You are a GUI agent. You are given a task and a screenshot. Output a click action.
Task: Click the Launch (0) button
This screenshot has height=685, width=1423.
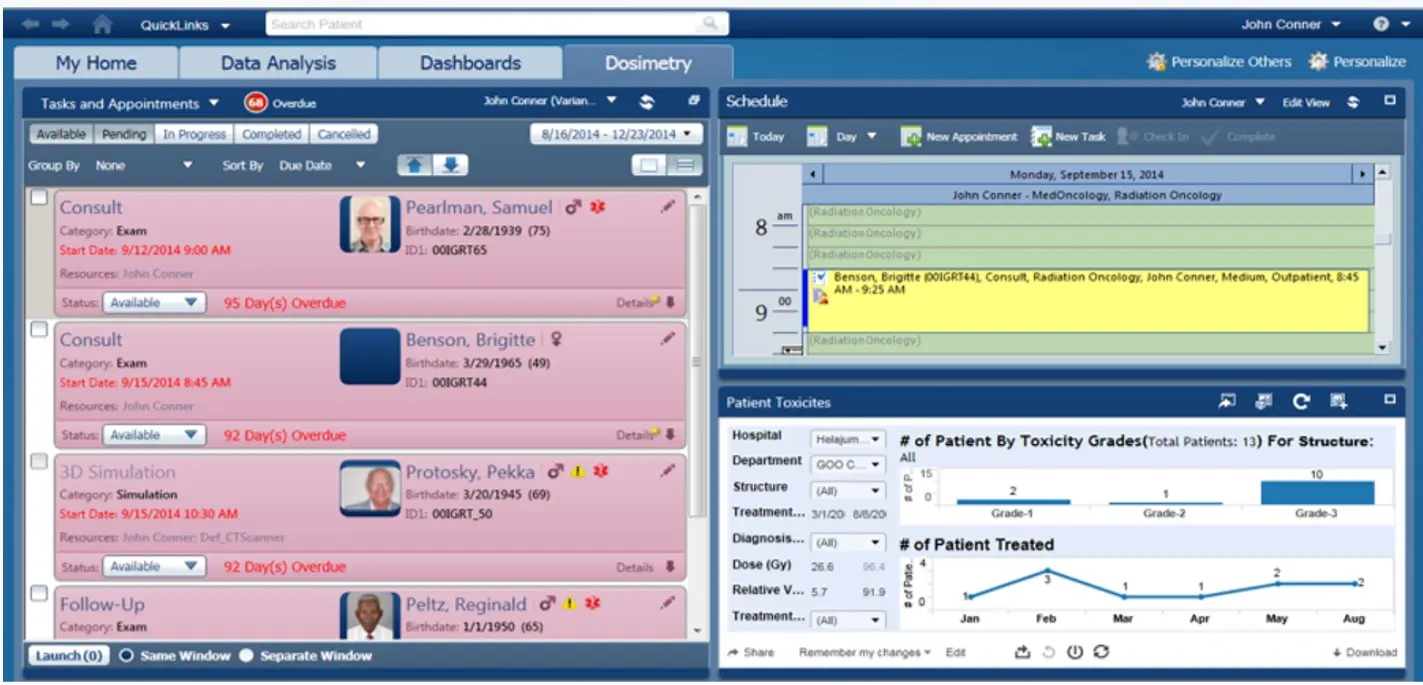(68, 655)
